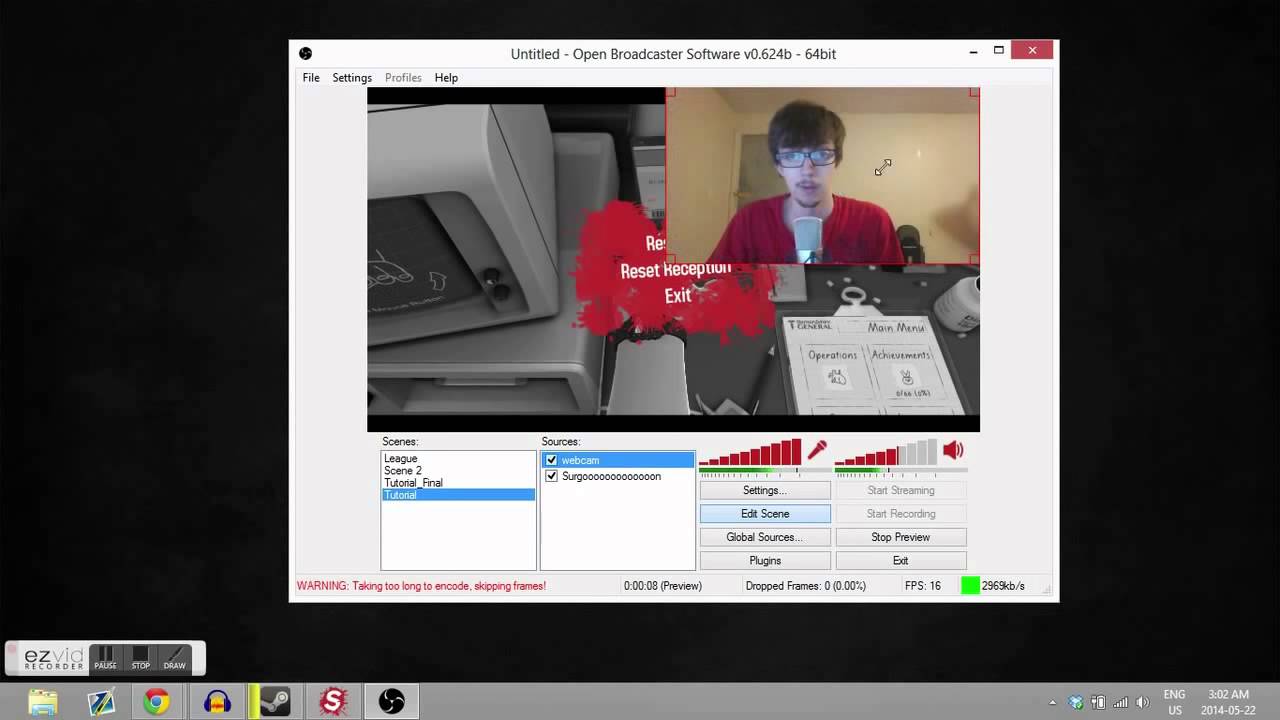Mute desktop audio via speaker icon

click(x=953, y=450)
